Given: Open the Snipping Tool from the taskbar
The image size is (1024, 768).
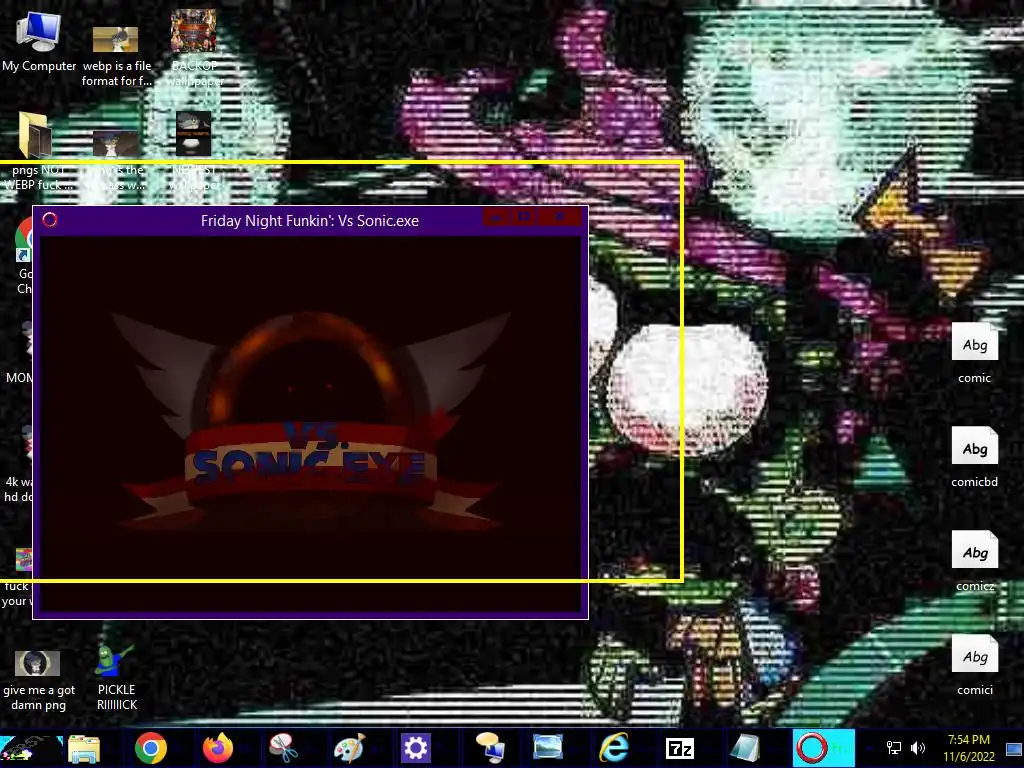Looking at the screenshot, I should 283,748.
